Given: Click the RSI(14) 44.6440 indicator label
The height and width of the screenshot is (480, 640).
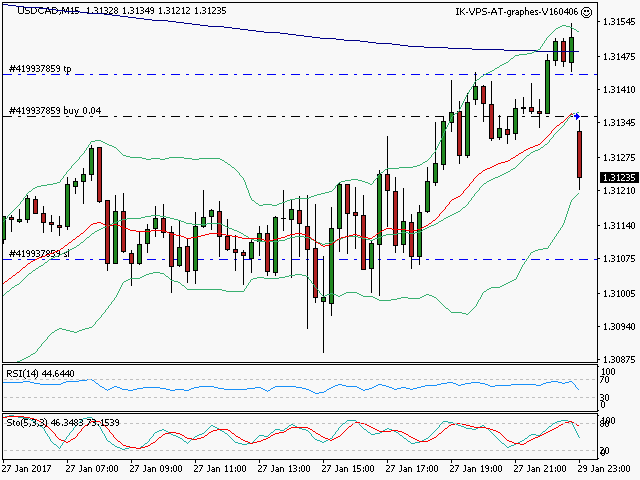Looking at the screenshot, I should (40, 373).
